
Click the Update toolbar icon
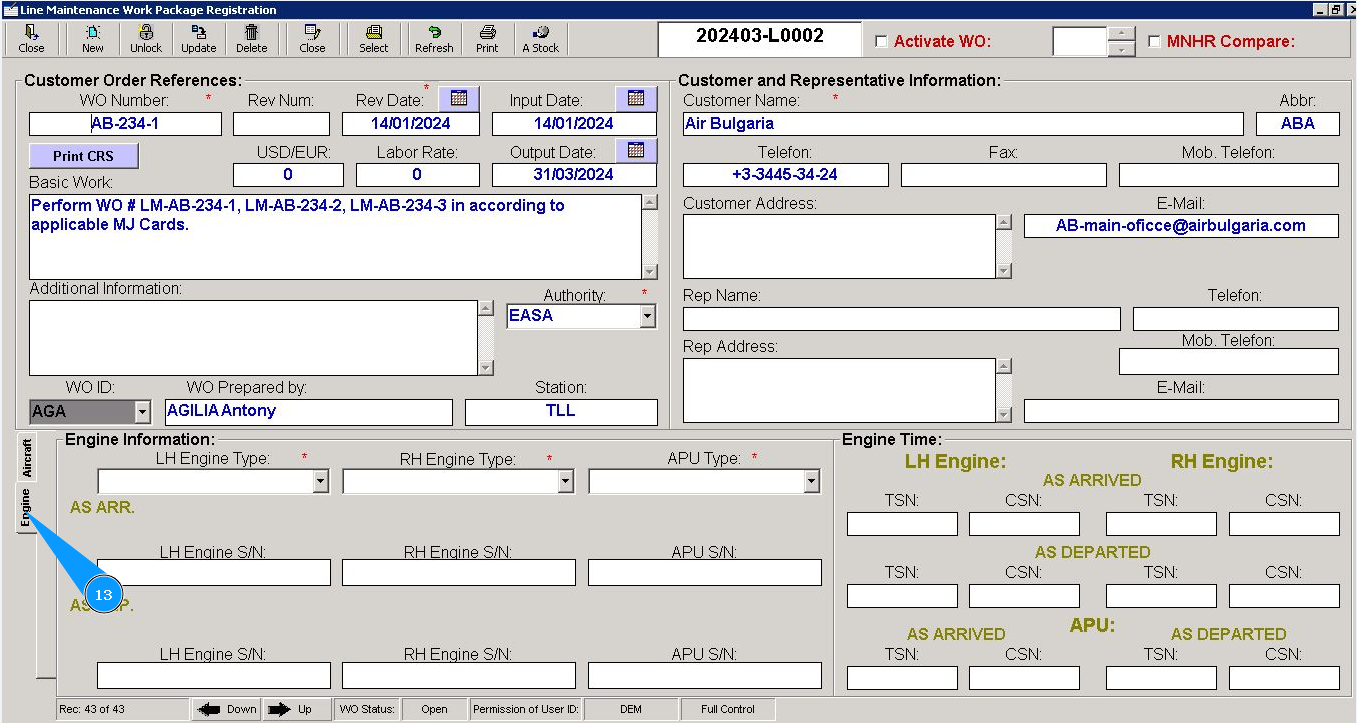198,38
